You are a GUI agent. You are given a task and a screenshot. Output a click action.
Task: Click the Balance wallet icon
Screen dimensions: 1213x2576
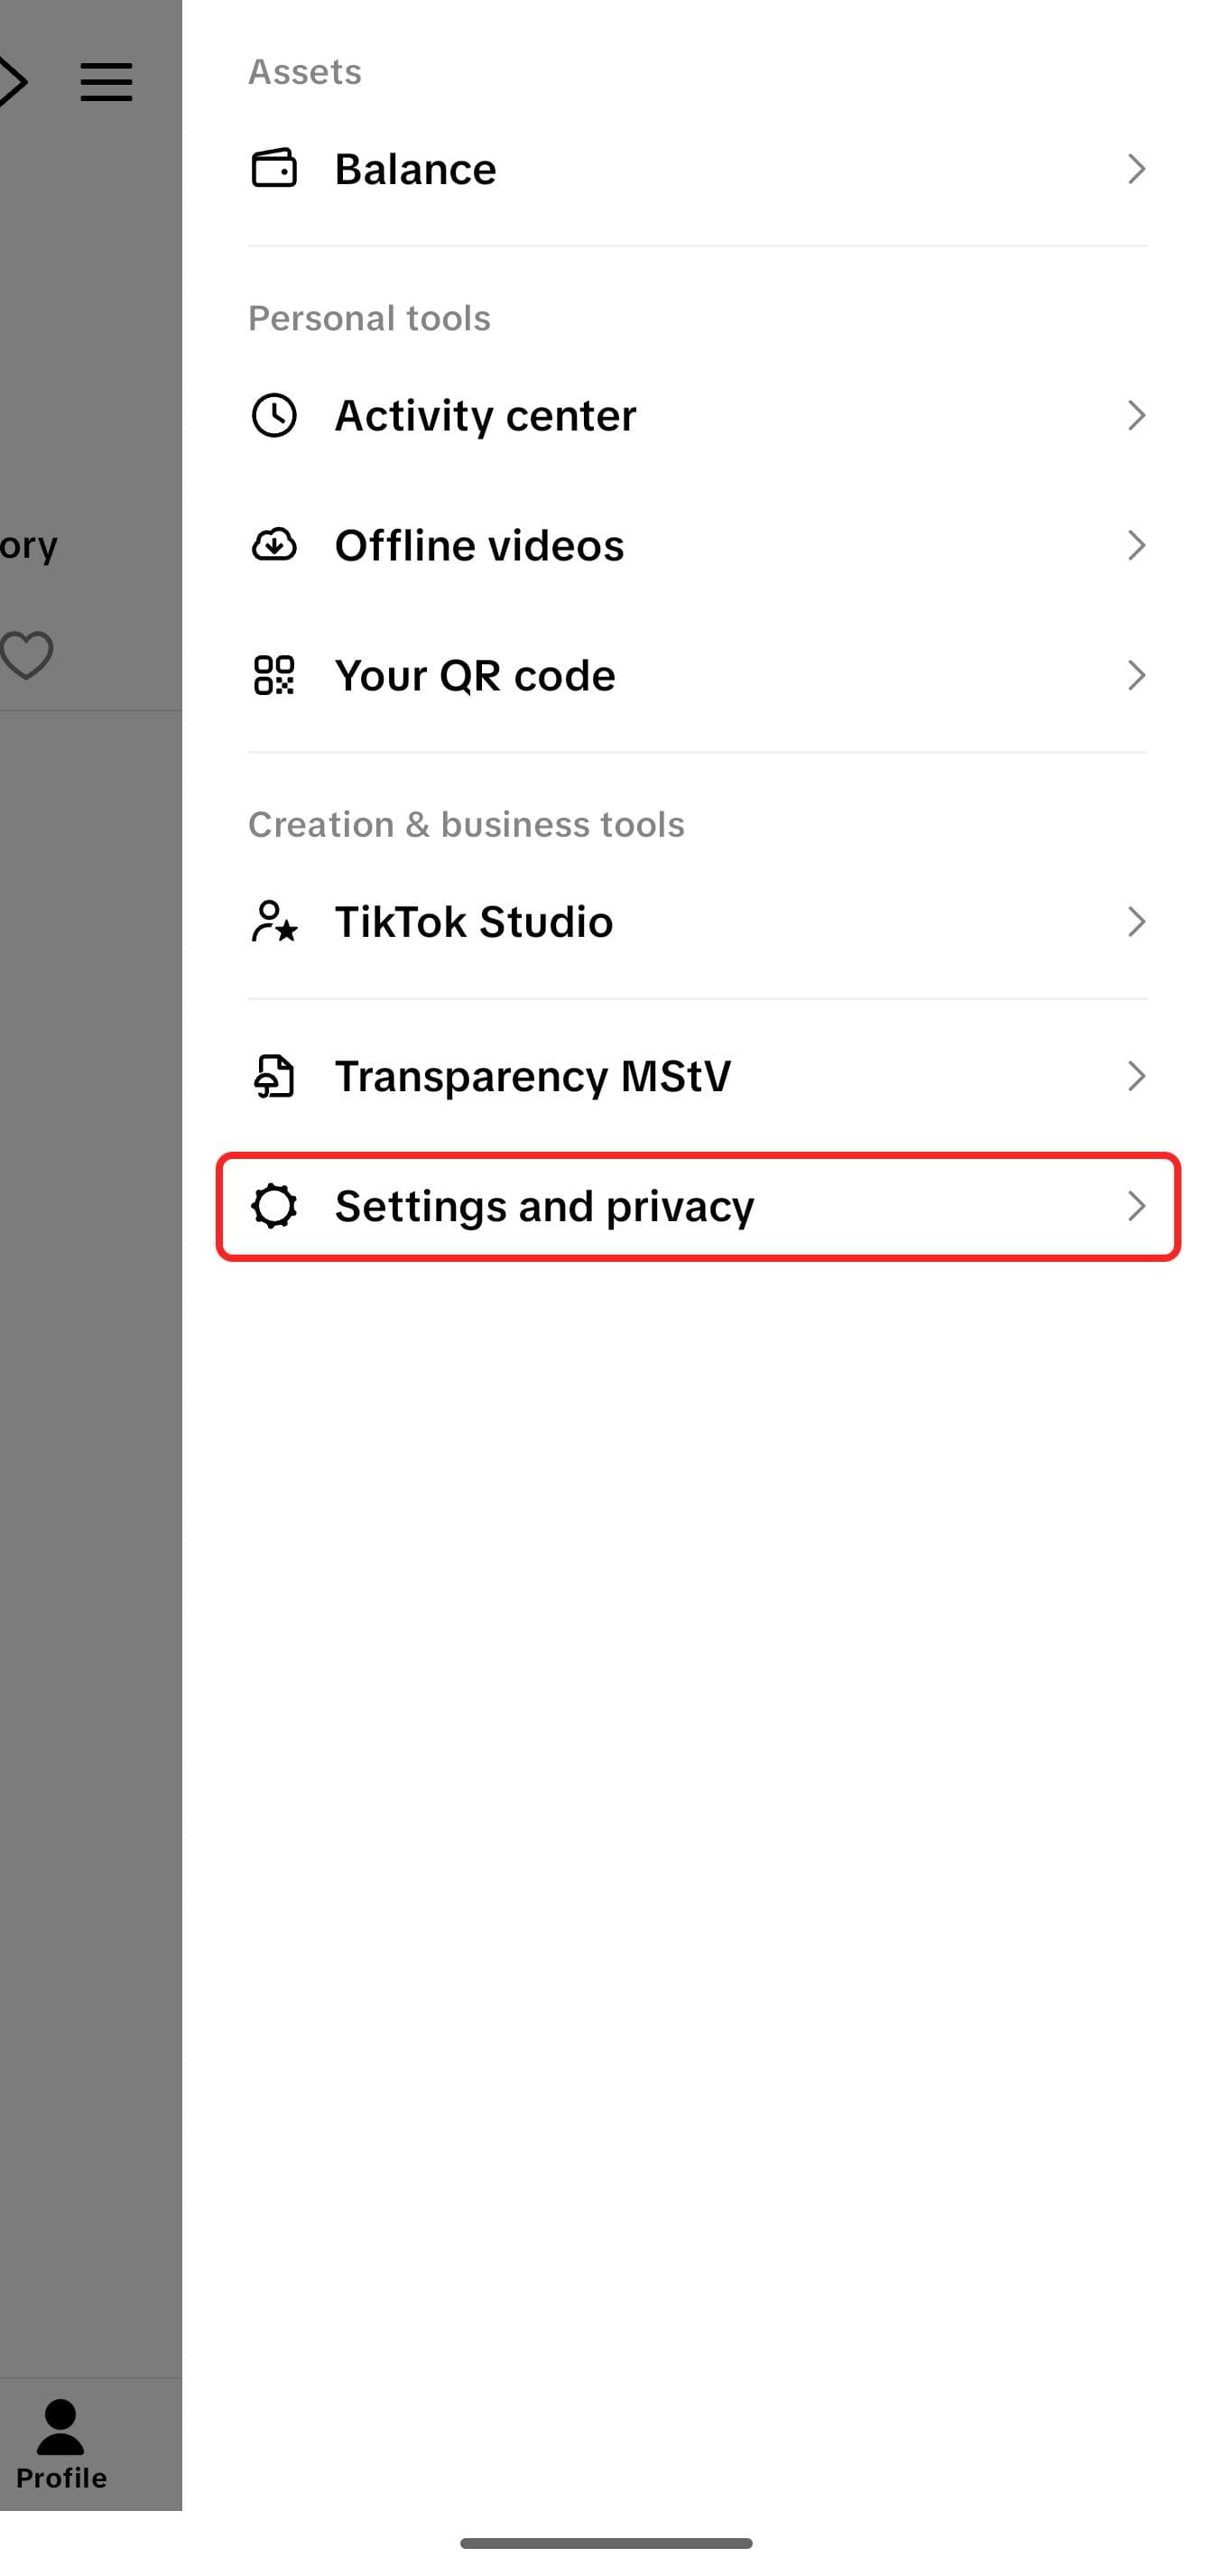point(275,169)
